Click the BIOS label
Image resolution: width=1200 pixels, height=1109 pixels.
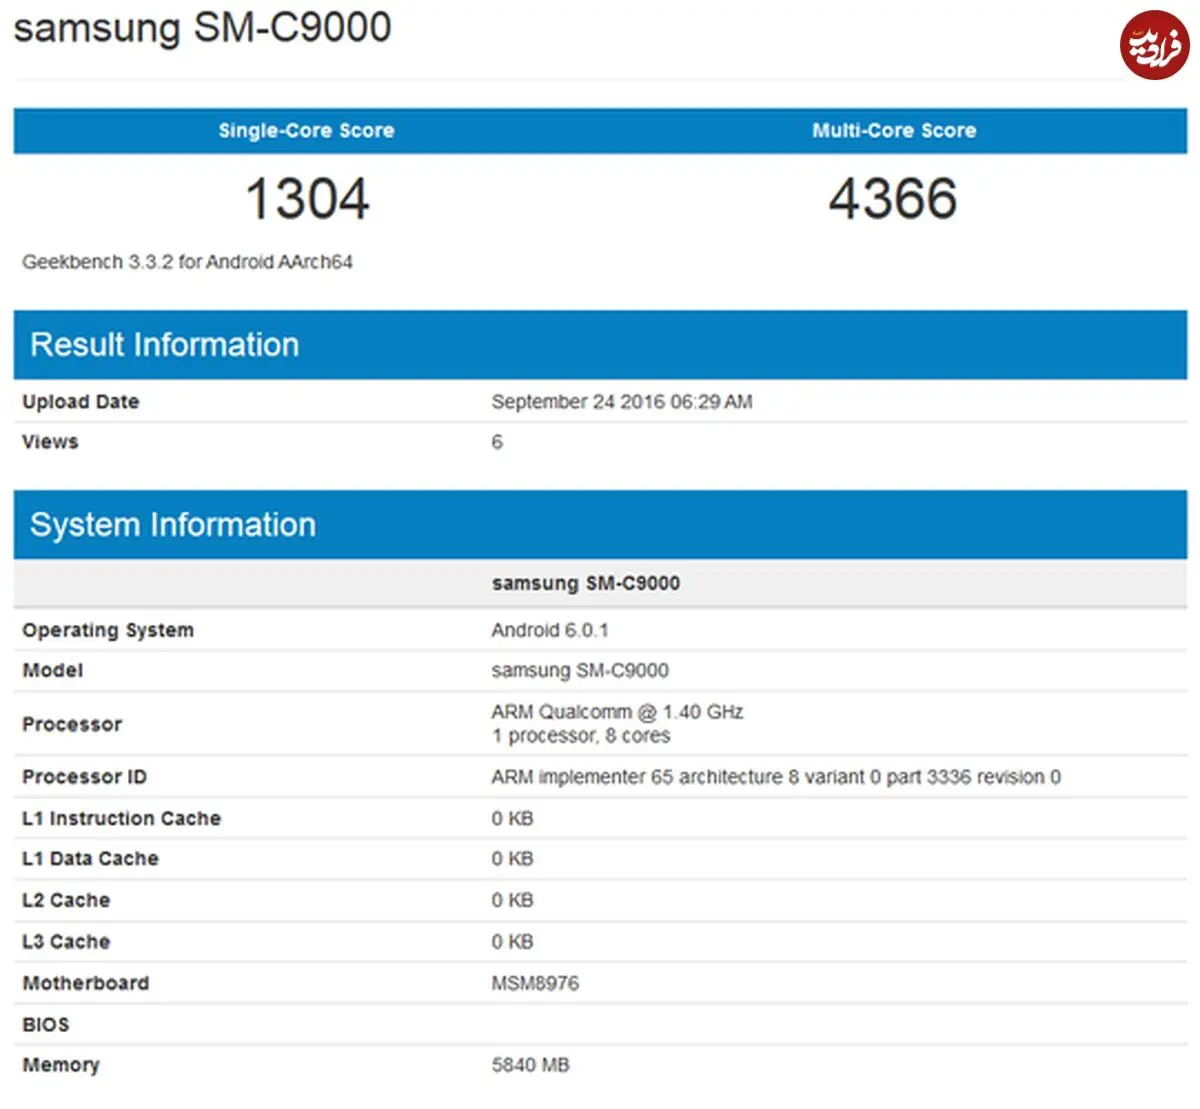pos(46,1025)
